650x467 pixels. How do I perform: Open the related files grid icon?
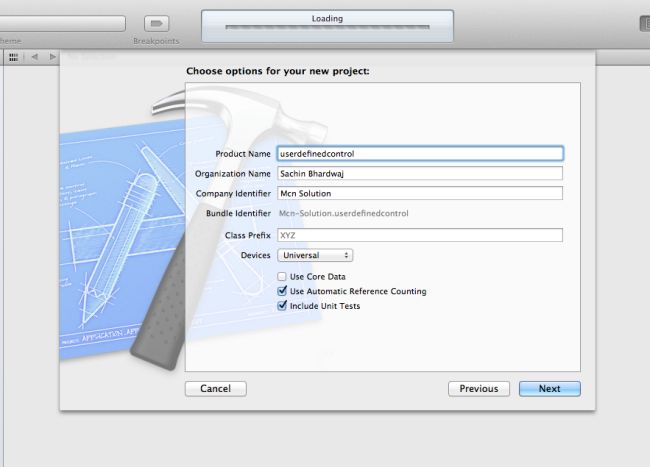point(13,57)
